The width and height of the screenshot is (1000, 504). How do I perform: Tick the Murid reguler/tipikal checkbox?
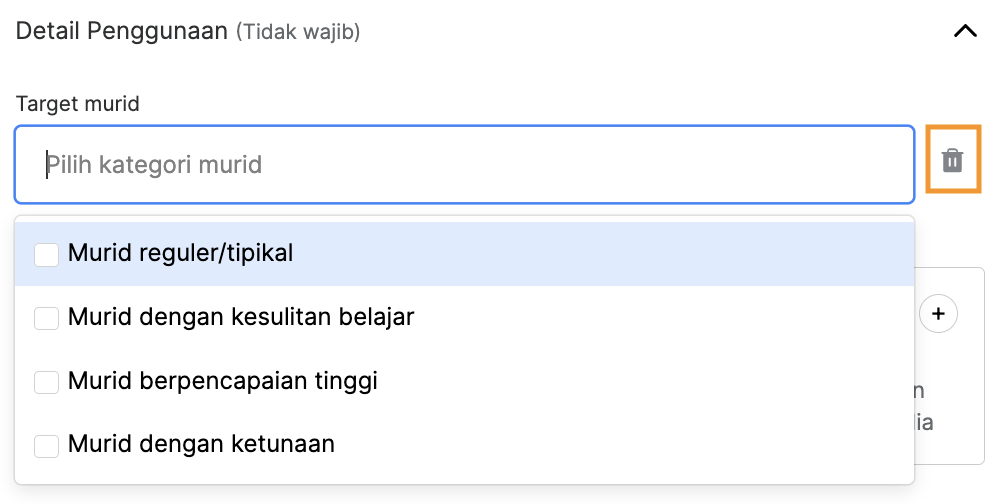(x=47, y=254)
